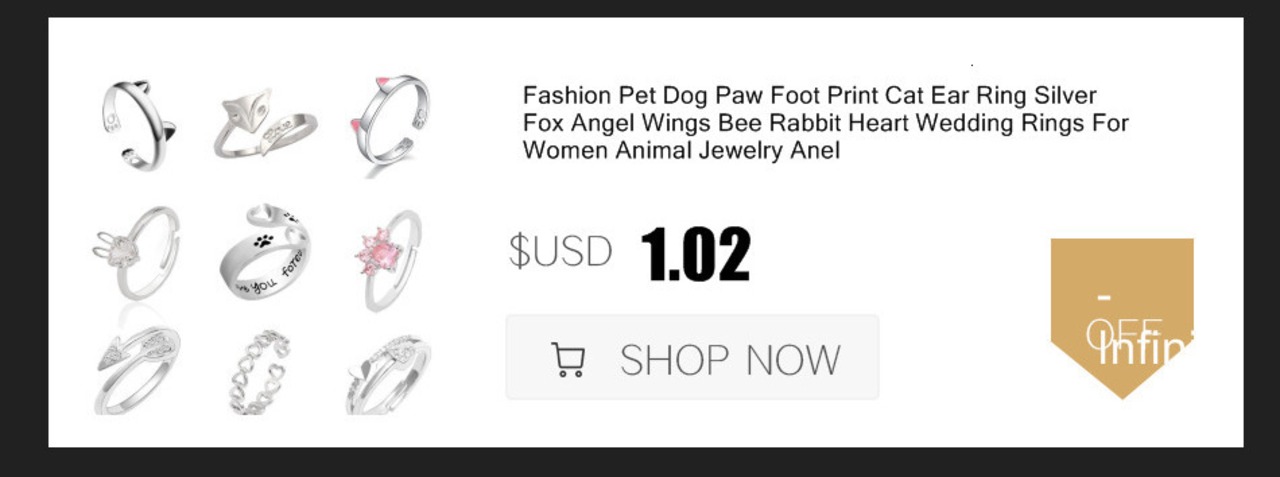
Task: Click the 1.02 price amount
Action: (695, 253)
